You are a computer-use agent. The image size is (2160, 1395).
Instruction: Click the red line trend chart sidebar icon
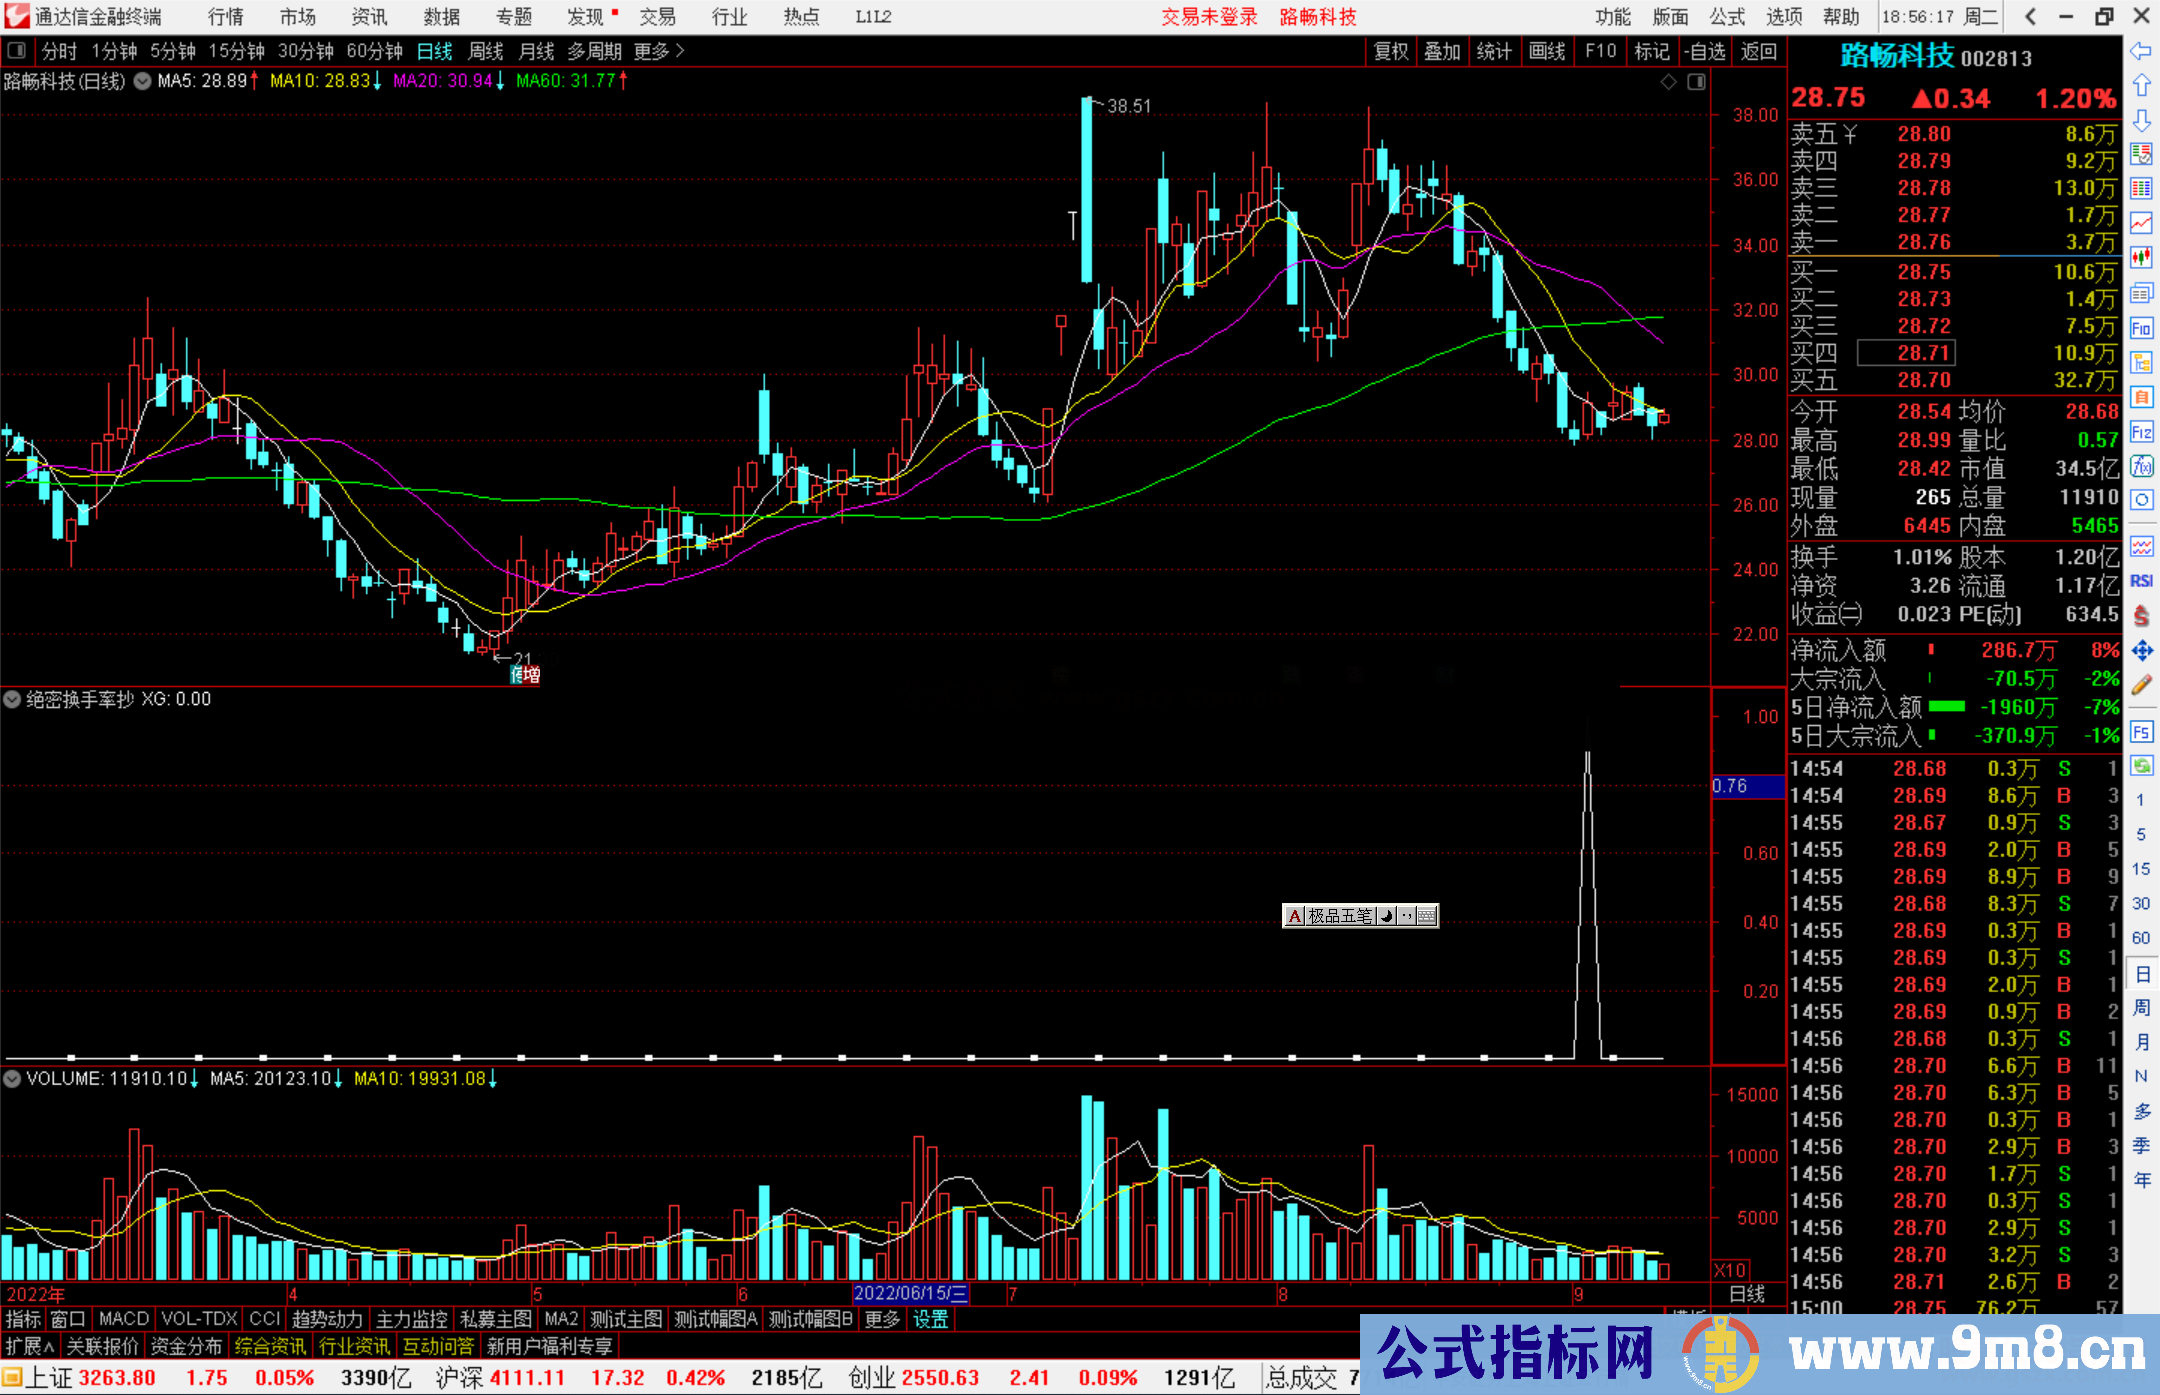pos(2141,223)
